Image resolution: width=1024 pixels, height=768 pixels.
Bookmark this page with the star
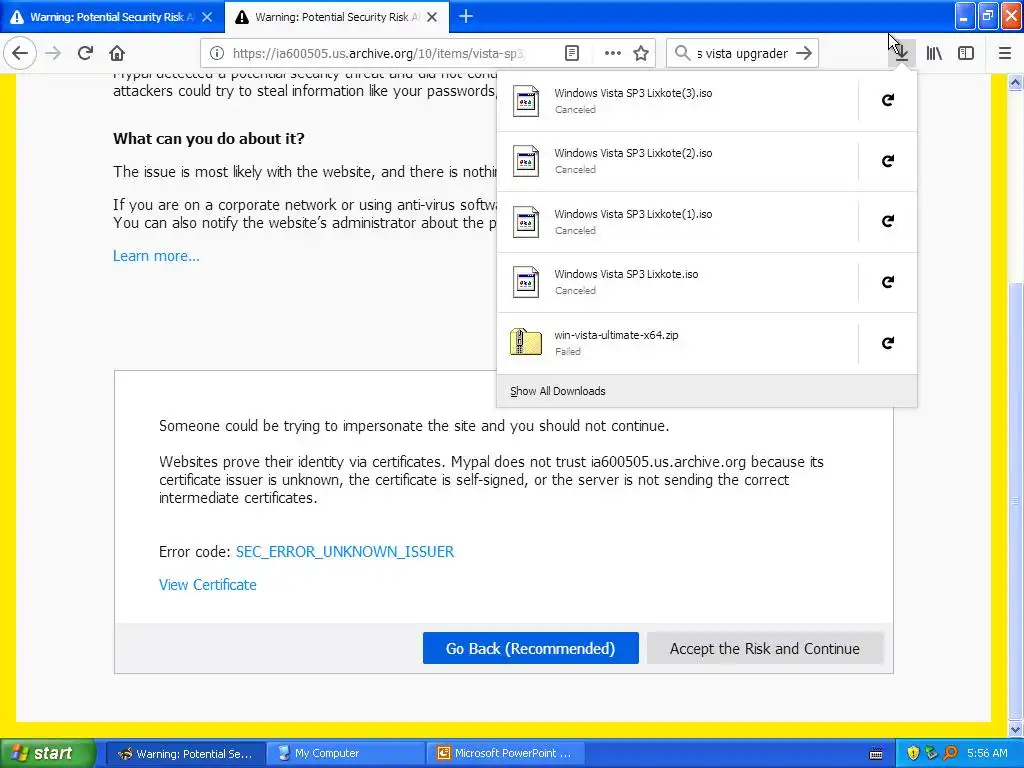(641, 54)
